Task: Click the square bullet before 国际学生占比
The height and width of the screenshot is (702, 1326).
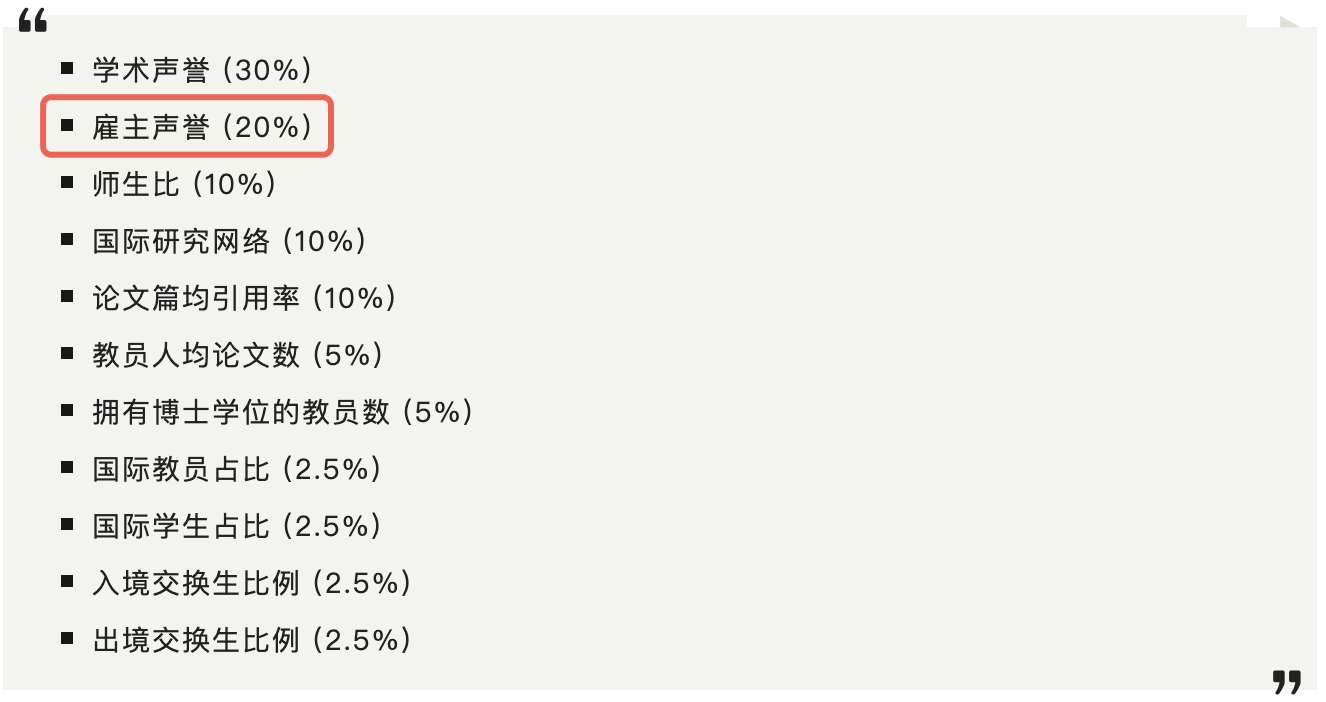Action: point(67,525)
